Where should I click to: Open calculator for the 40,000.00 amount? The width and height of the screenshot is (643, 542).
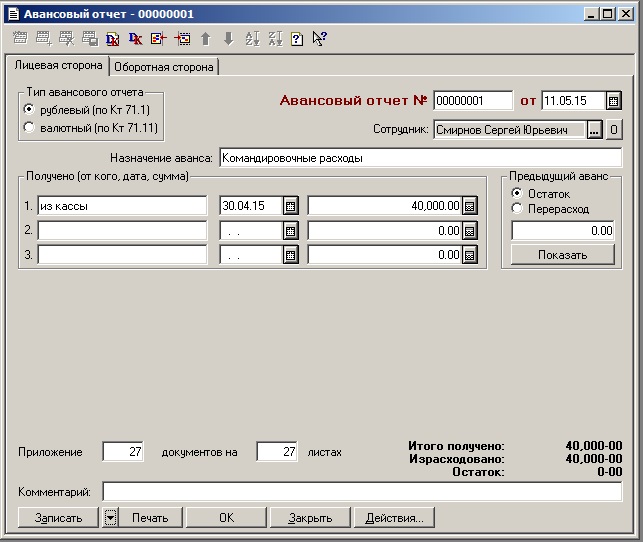470,206
